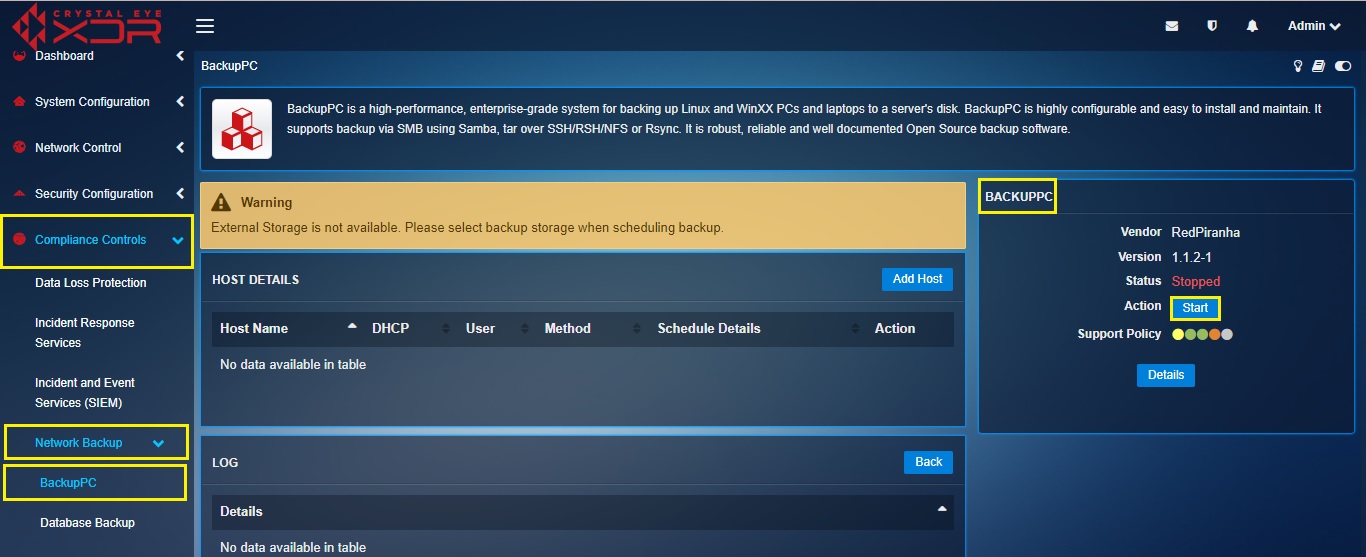Click the vendor value 'RedPiranha'
Screen dimensions: 1366x557
1206,232
